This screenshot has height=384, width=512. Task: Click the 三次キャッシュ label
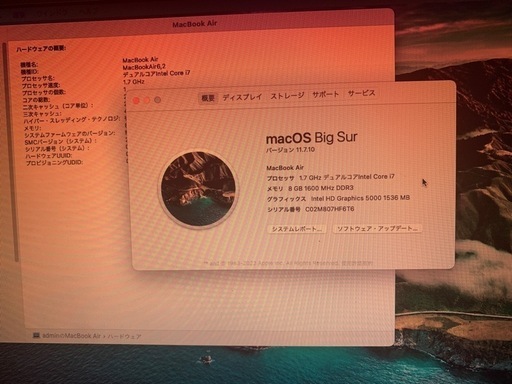(x=42, y=114)
